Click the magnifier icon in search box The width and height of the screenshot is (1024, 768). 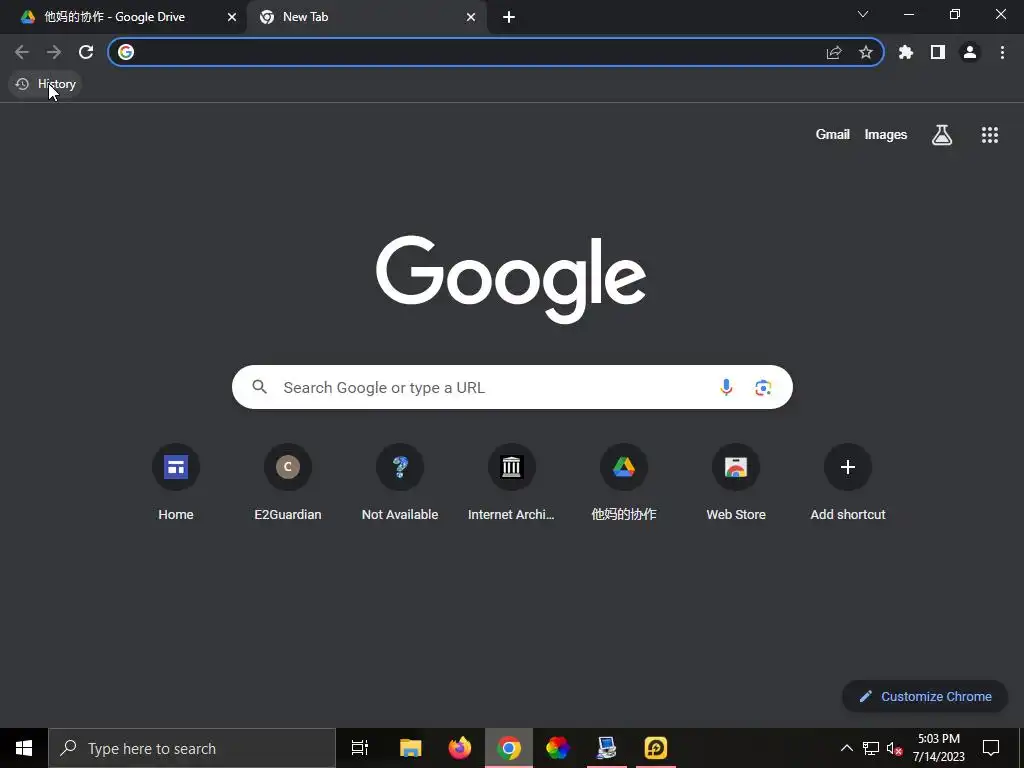pyautogui.click(x=260, y=387)
